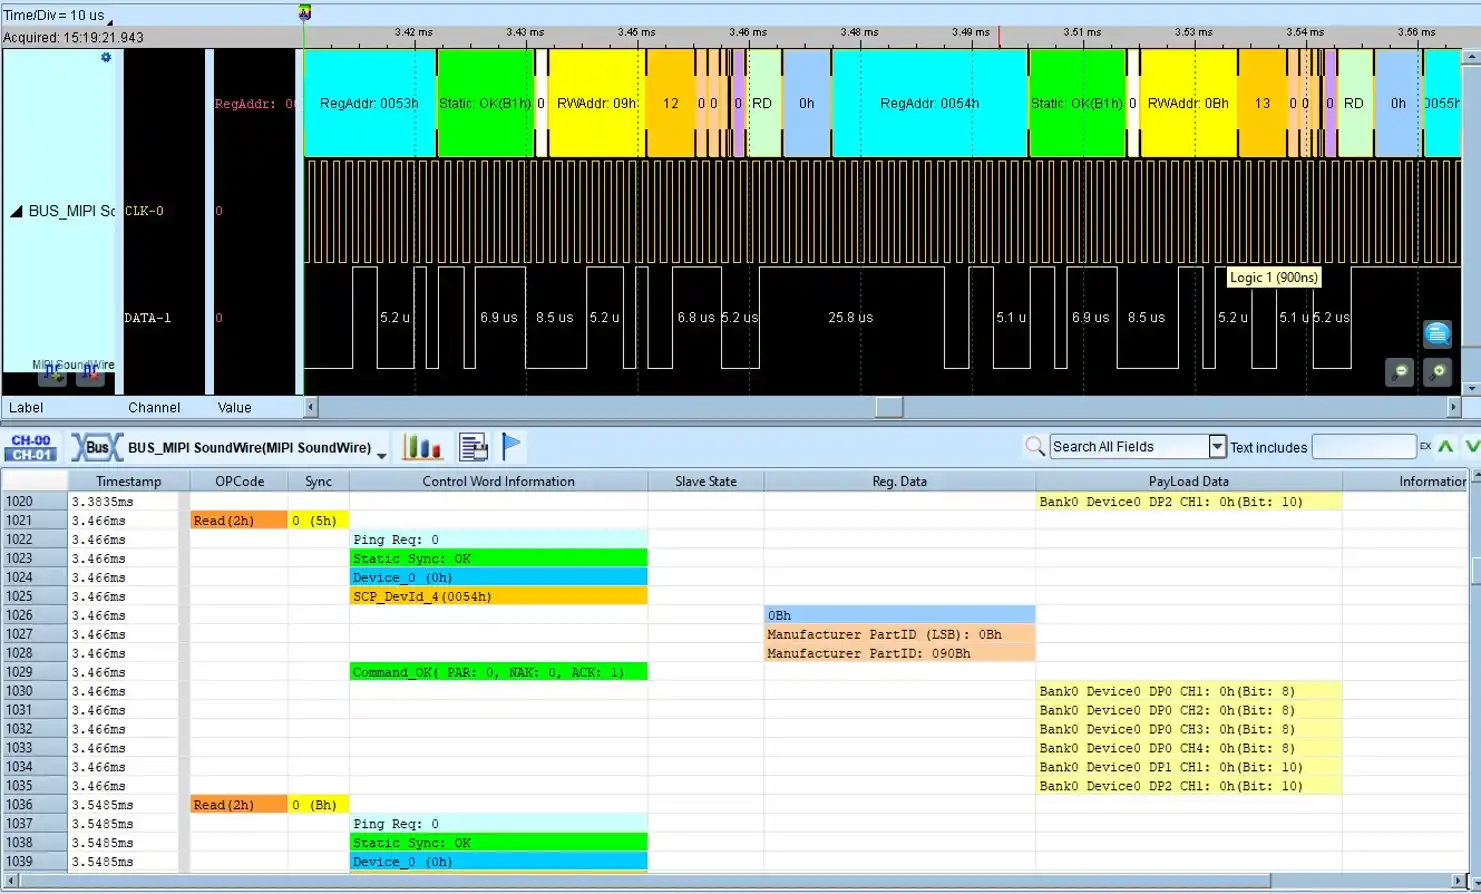Click the magnifier search icon
This screenshot has height=894, width=1481.
(1035, 446)
